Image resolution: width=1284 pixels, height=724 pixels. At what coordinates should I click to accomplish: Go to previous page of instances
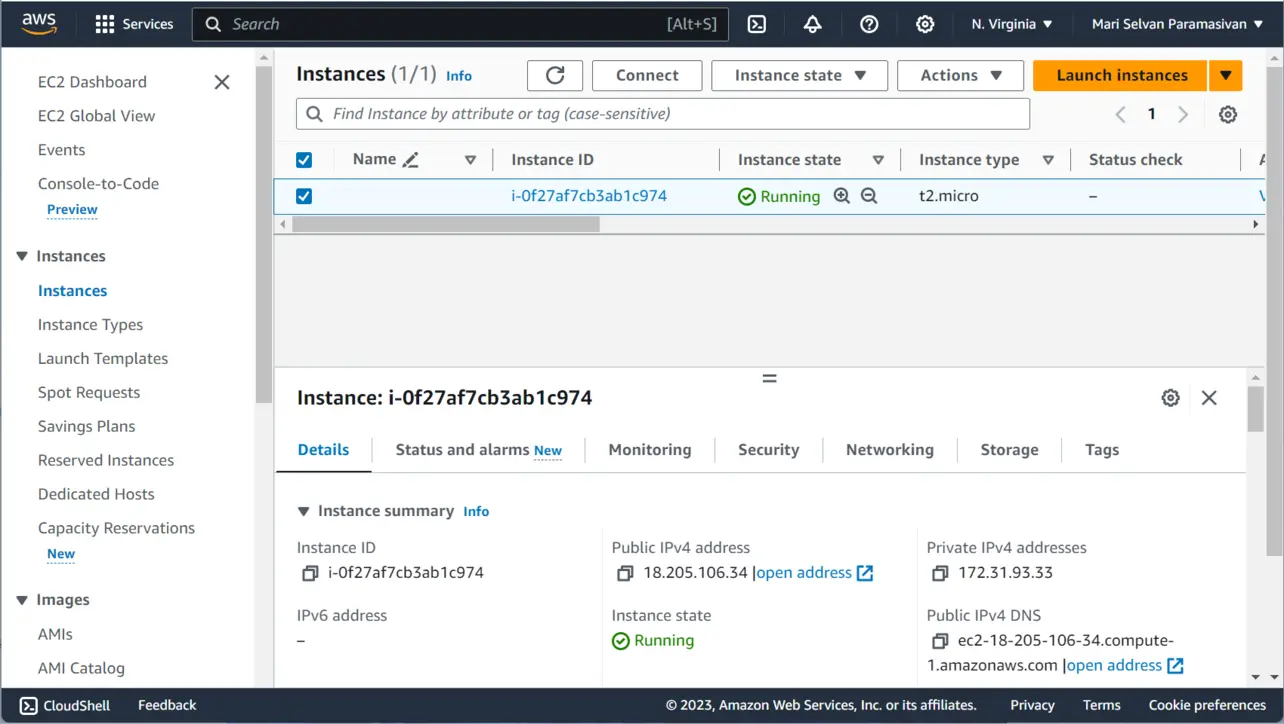pos(1121,114)
